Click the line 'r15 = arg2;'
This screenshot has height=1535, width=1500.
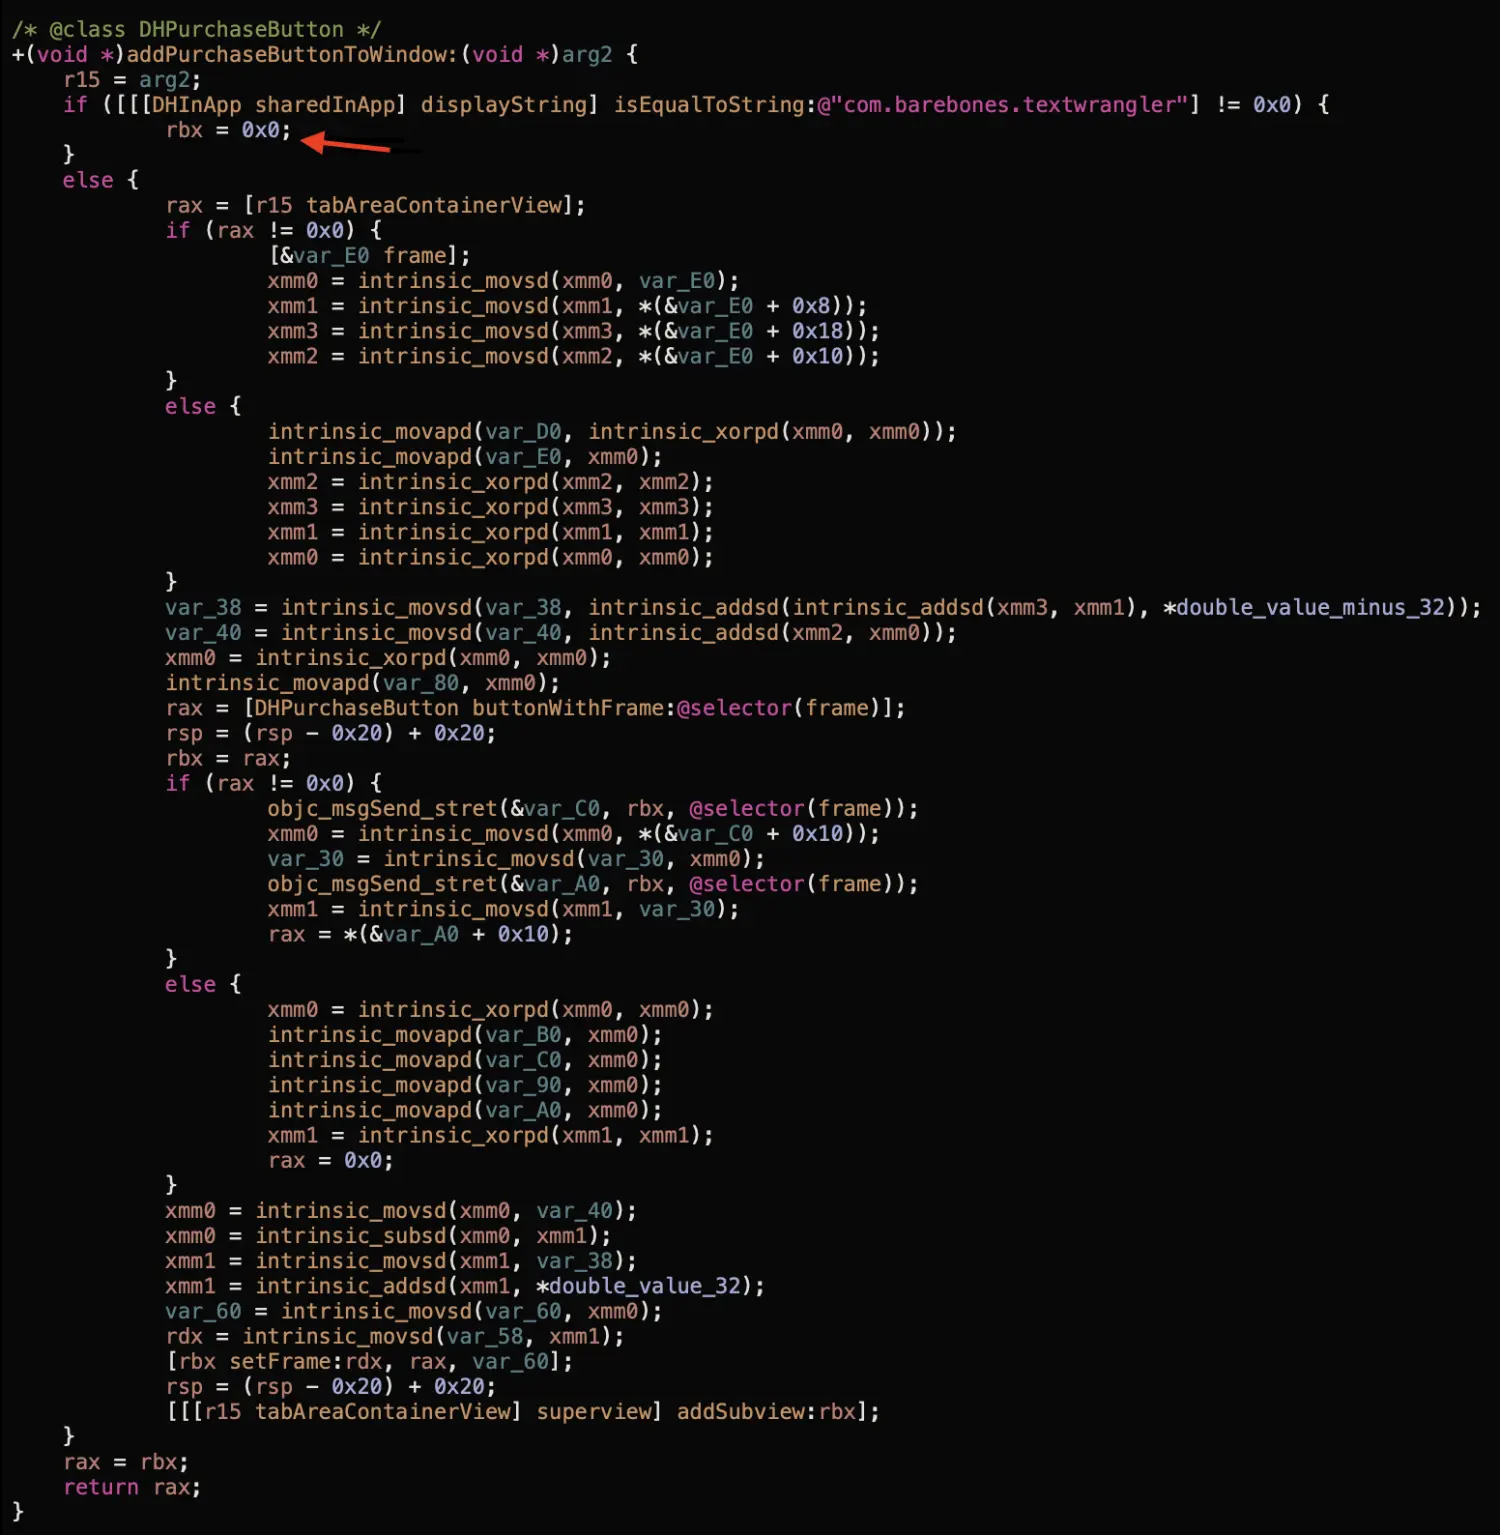[x=132, y=79]
